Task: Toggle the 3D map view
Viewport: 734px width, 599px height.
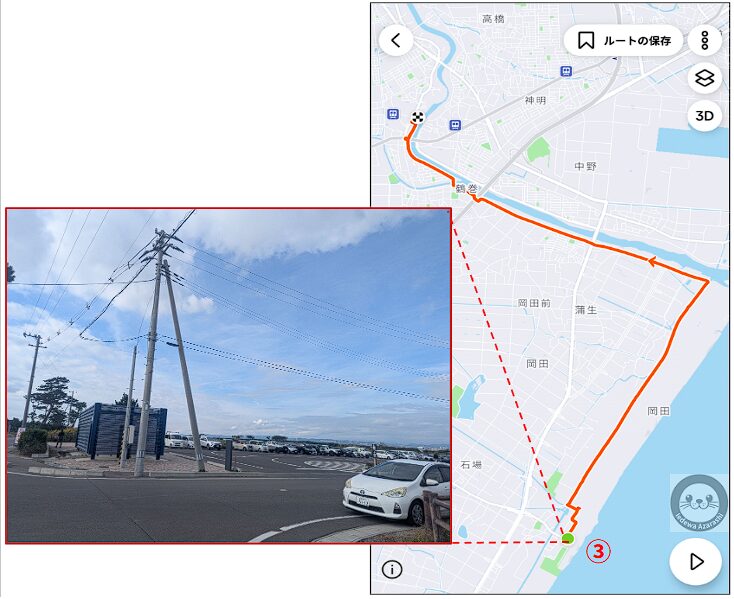Action: point(705,116)
